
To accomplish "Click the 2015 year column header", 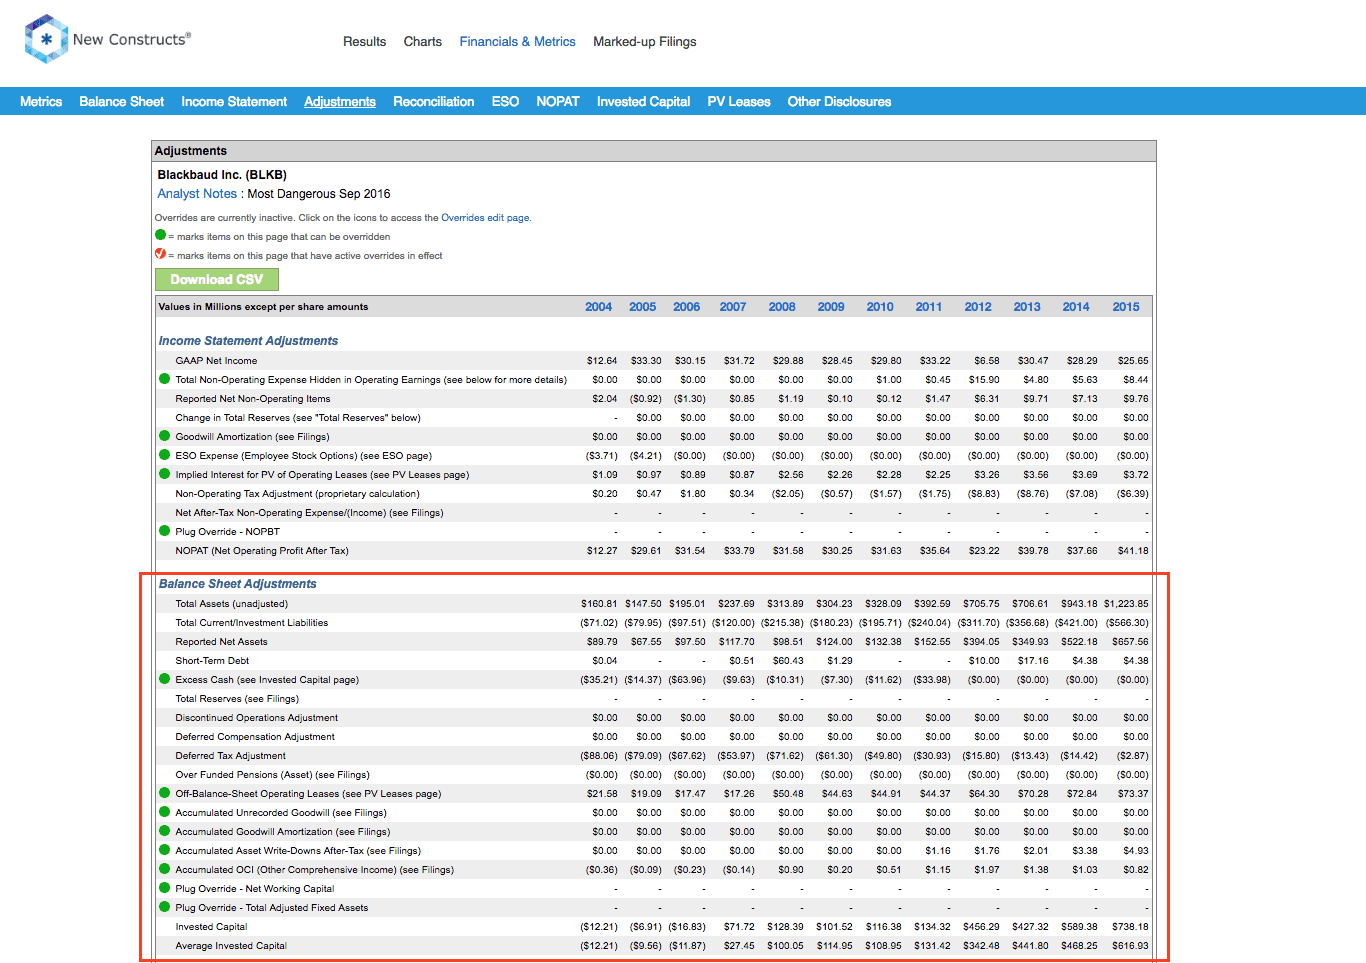I will 1126,307.
